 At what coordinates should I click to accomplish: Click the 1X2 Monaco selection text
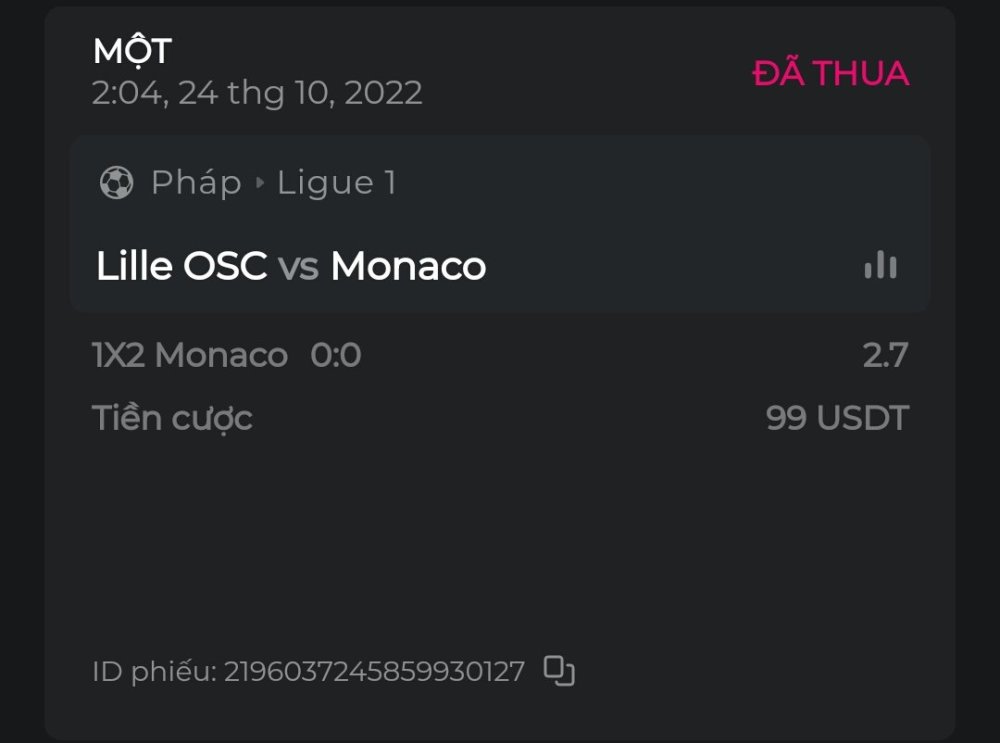(x=190, y=355)
